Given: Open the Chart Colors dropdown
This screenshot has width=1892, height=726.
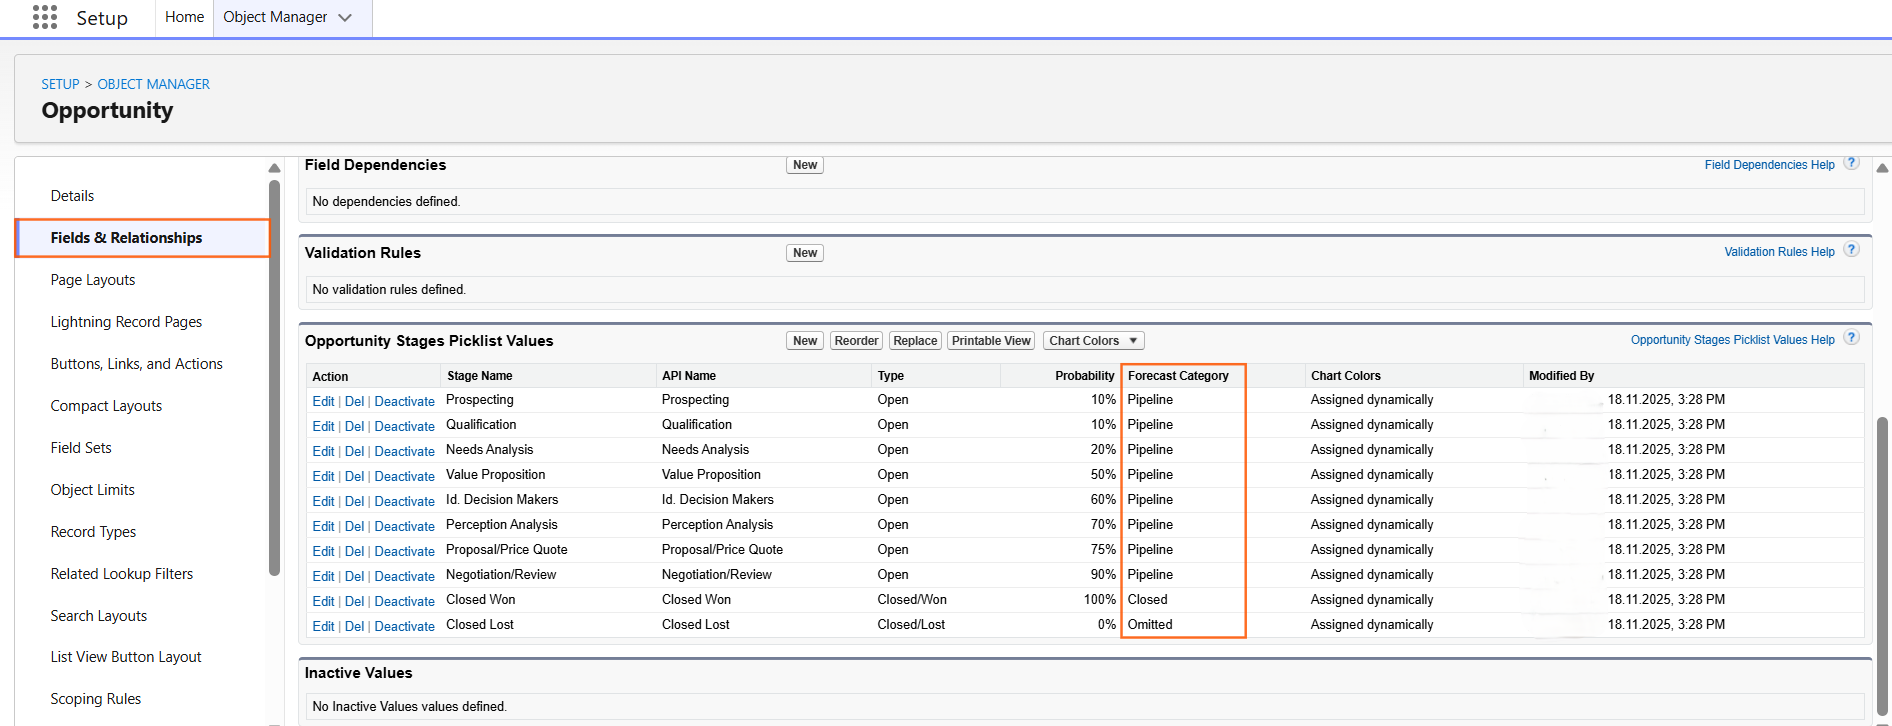Looking at the screenshot, I should 1093,341.
